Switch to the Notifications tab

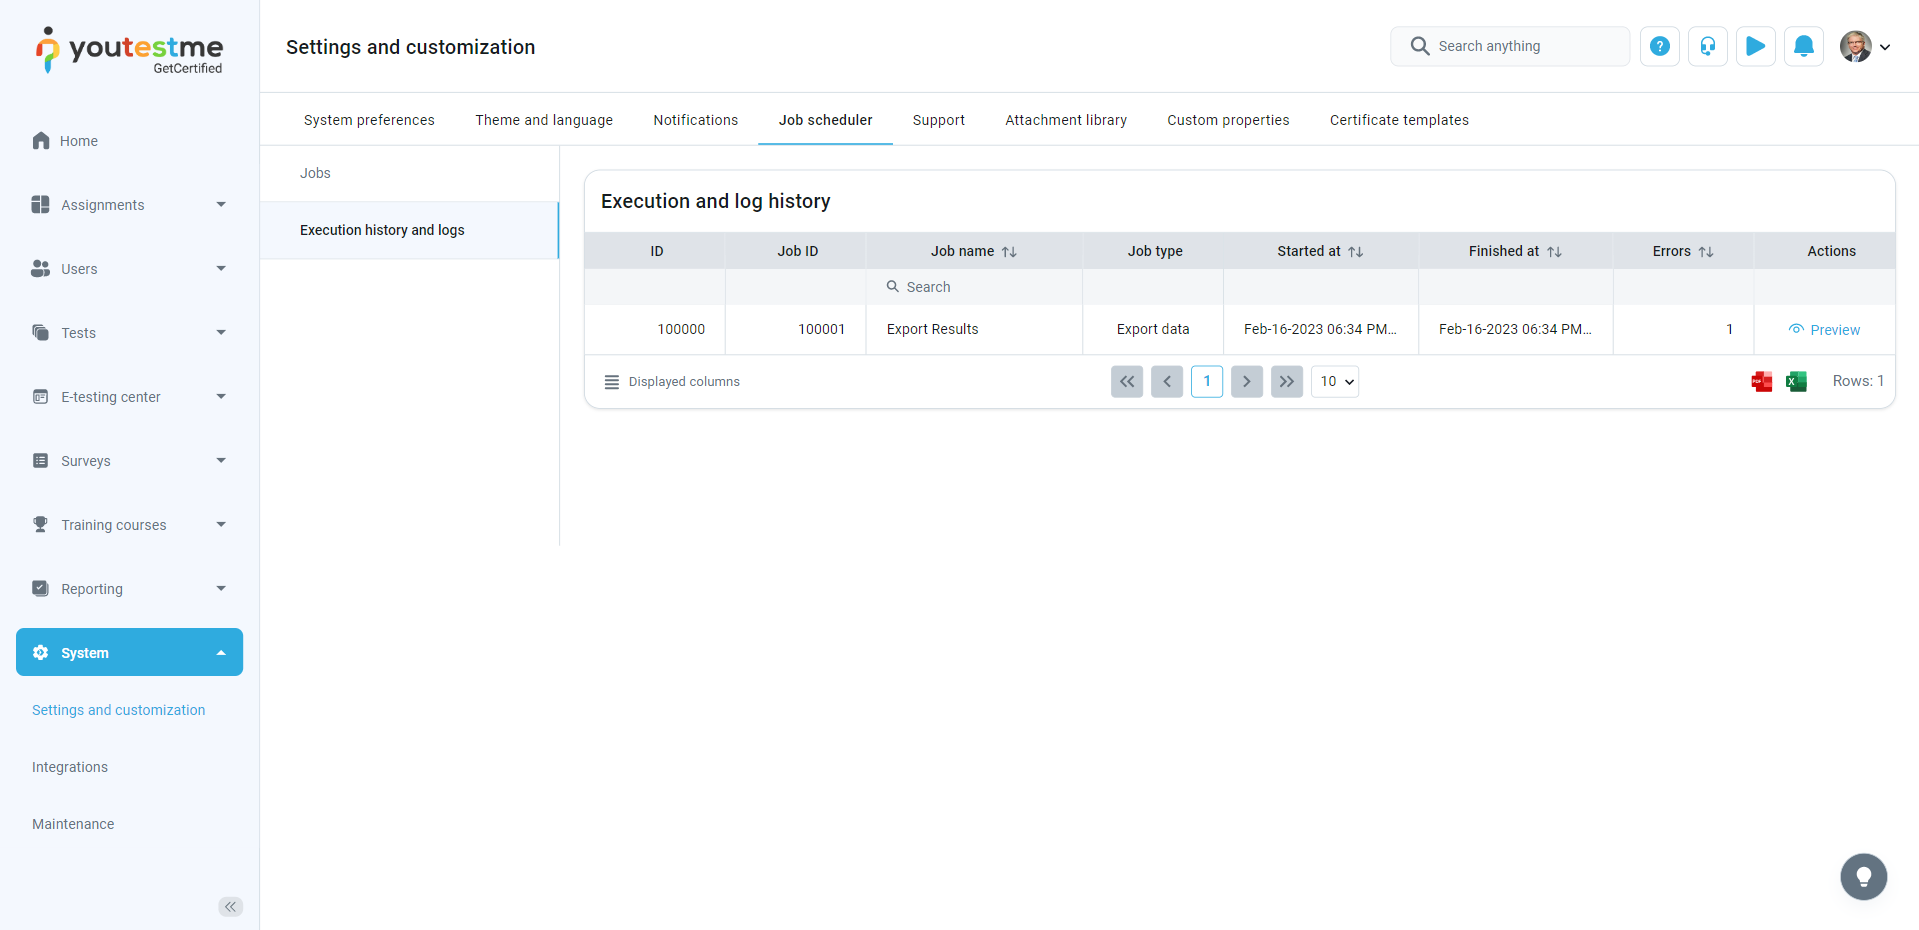pos(695,120)
